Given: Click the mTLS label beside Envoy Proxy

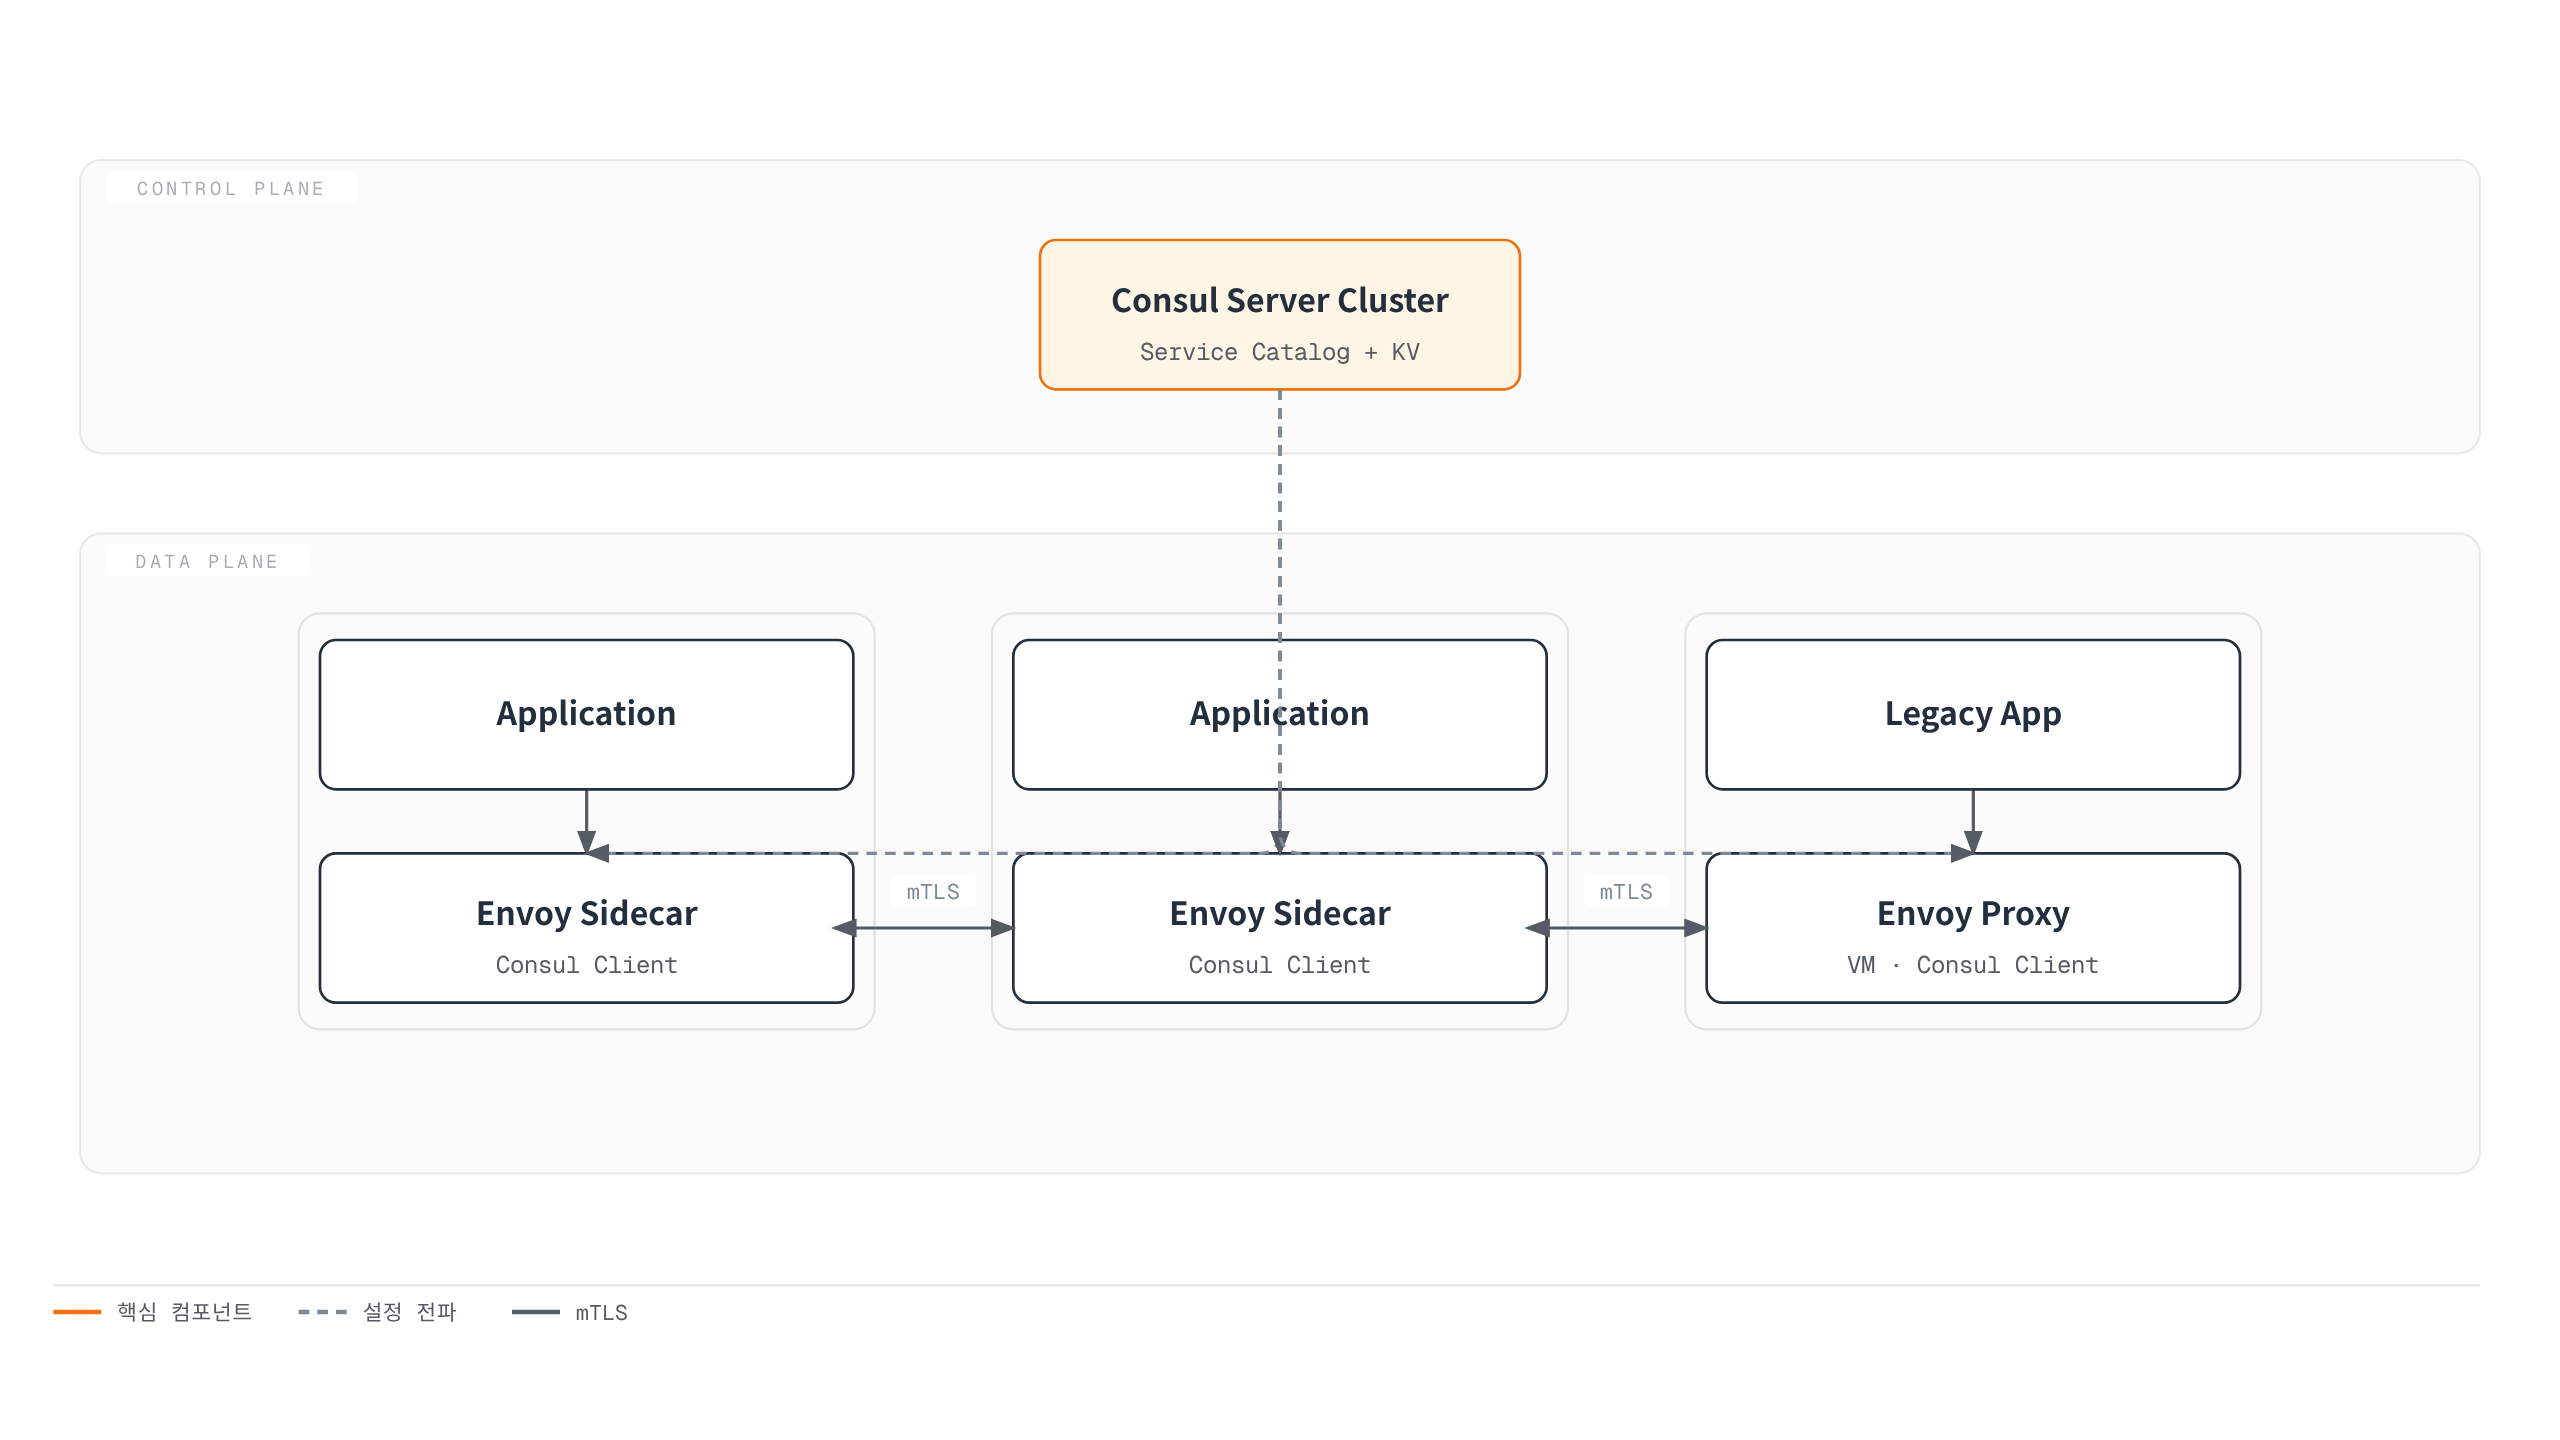Looking at the screenshot, I should coord(1625,892).
